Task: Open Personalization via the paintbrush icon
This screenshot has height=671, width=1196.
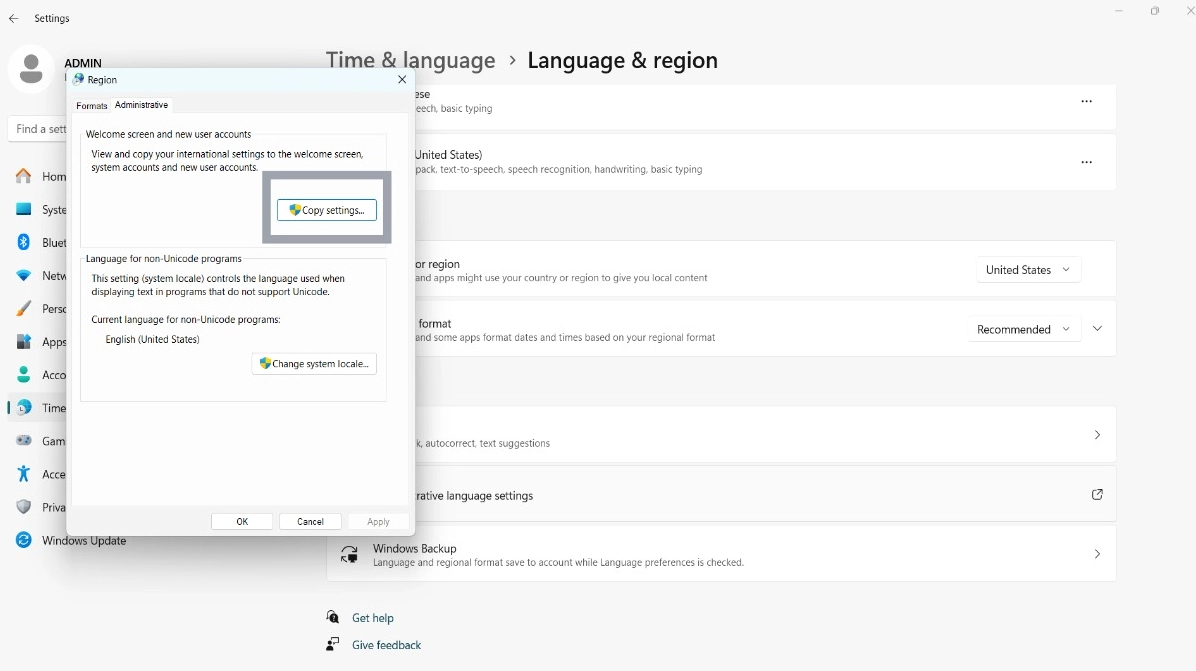Action: coord(24,309)
